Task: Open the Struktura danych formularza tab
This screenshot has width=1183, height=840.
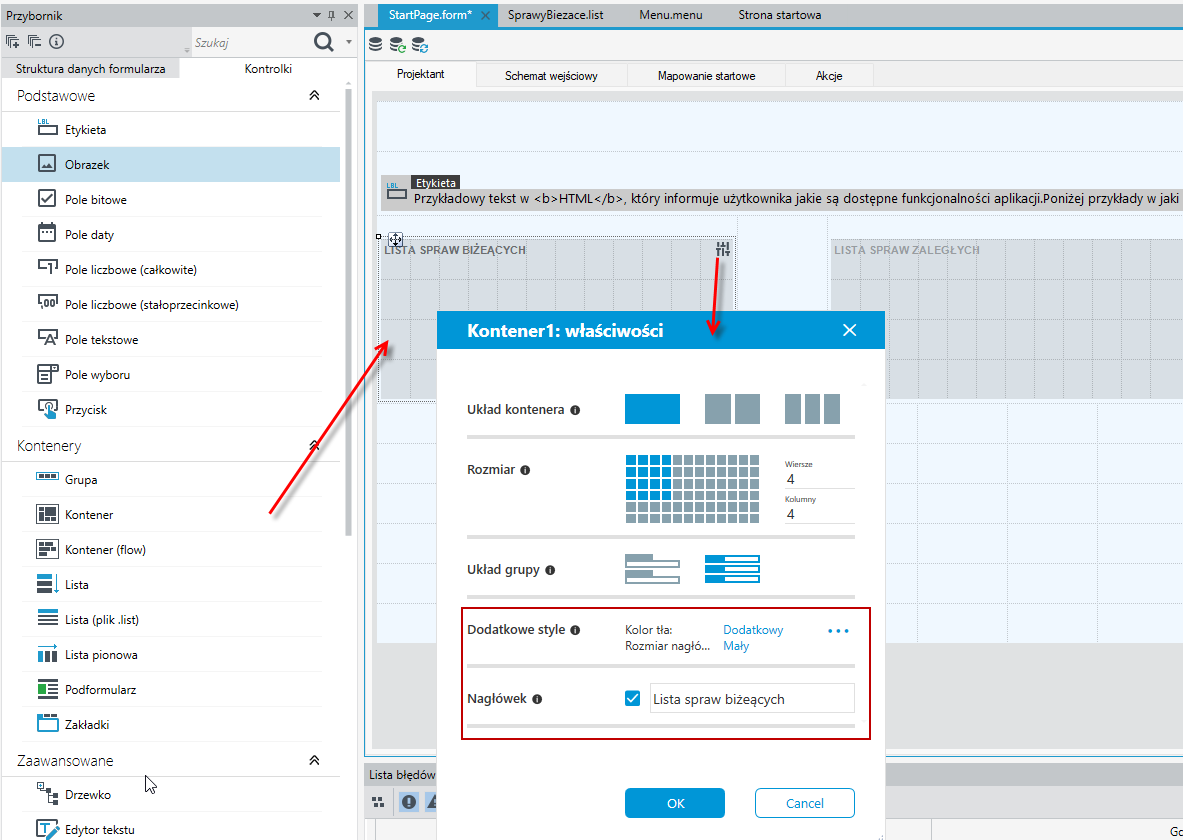Action: [x=91, y=69]
